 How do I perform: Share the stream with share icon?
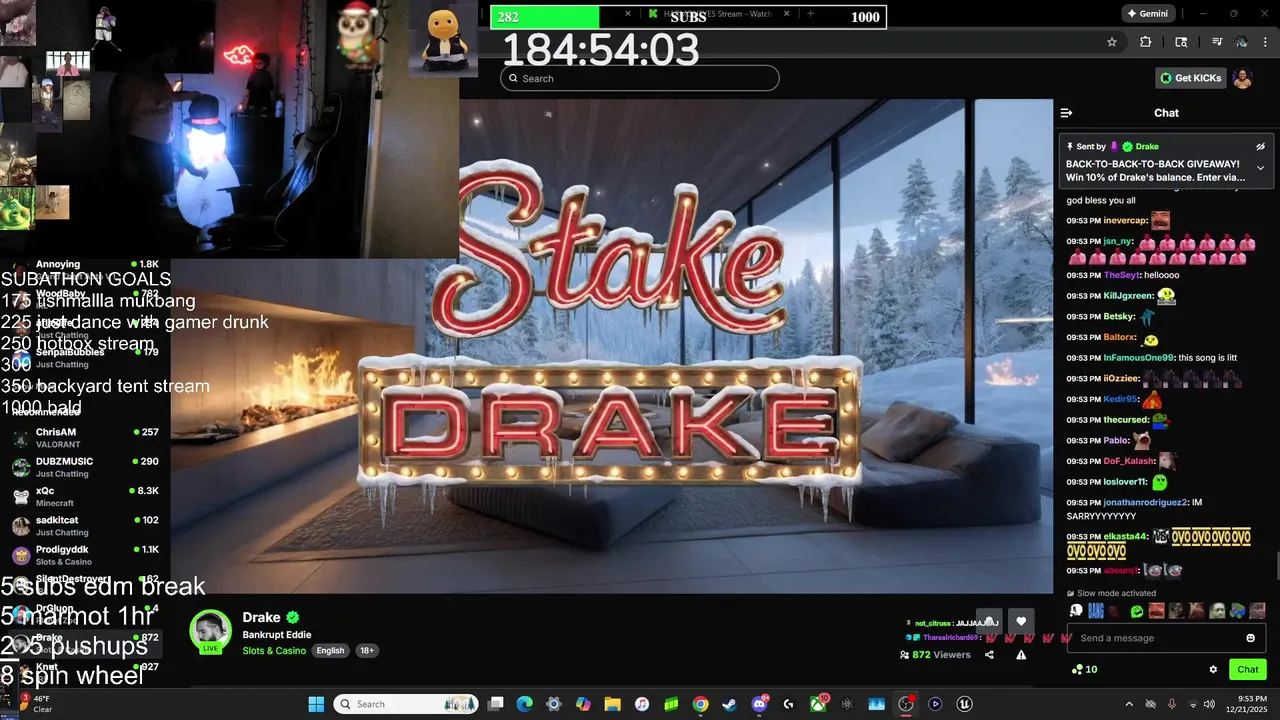(989, 655)
